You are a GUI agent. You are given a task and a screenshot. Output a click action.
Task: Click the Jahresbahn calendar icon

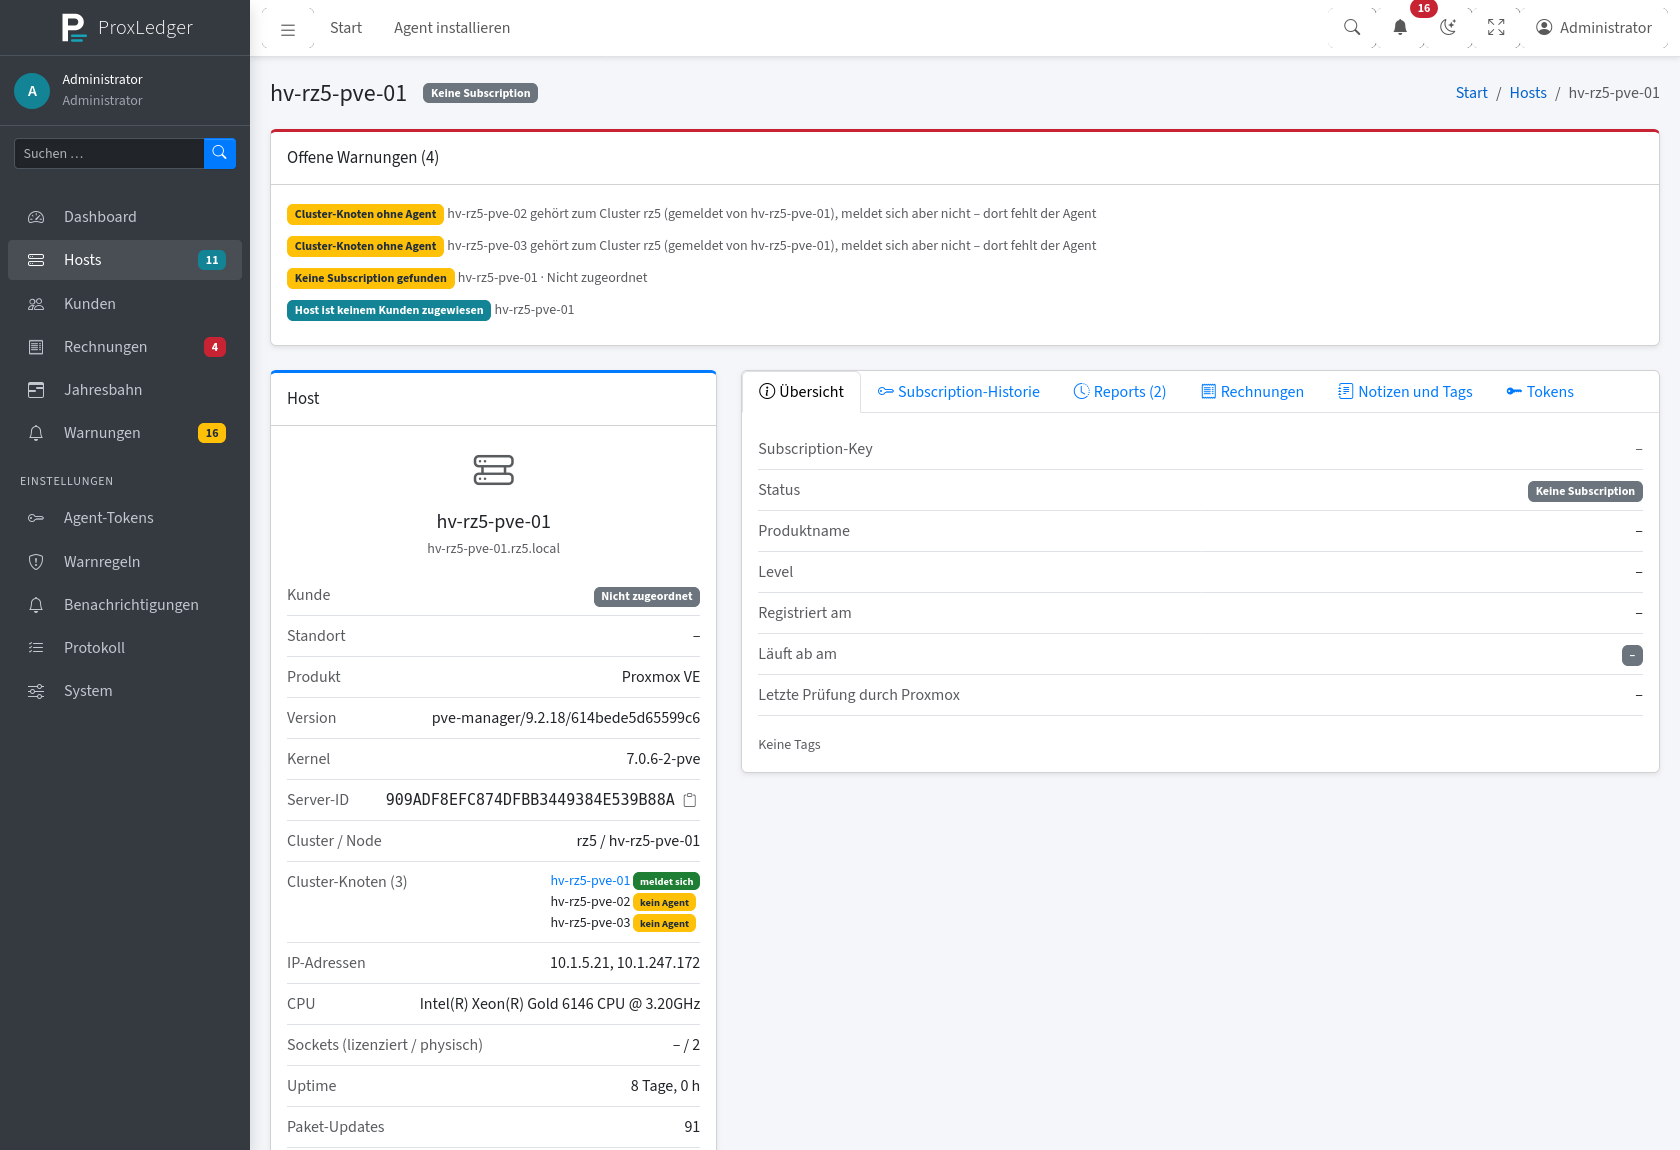pos(36,390)
